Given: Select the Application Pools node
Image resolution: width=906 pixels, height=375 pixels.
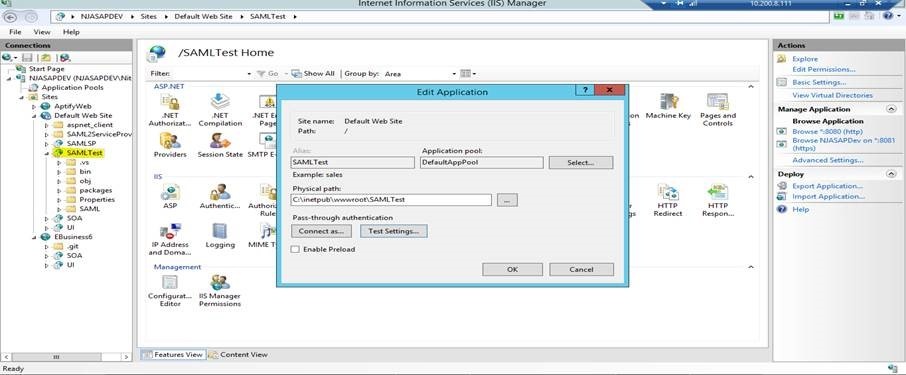Looking at the screenshot, I should click(x=72, y=87).
